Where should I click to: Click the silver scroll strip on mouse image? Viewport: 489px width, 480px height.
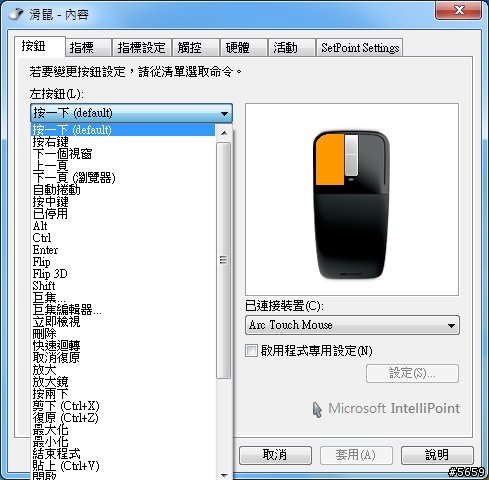[x=351, y=155]
